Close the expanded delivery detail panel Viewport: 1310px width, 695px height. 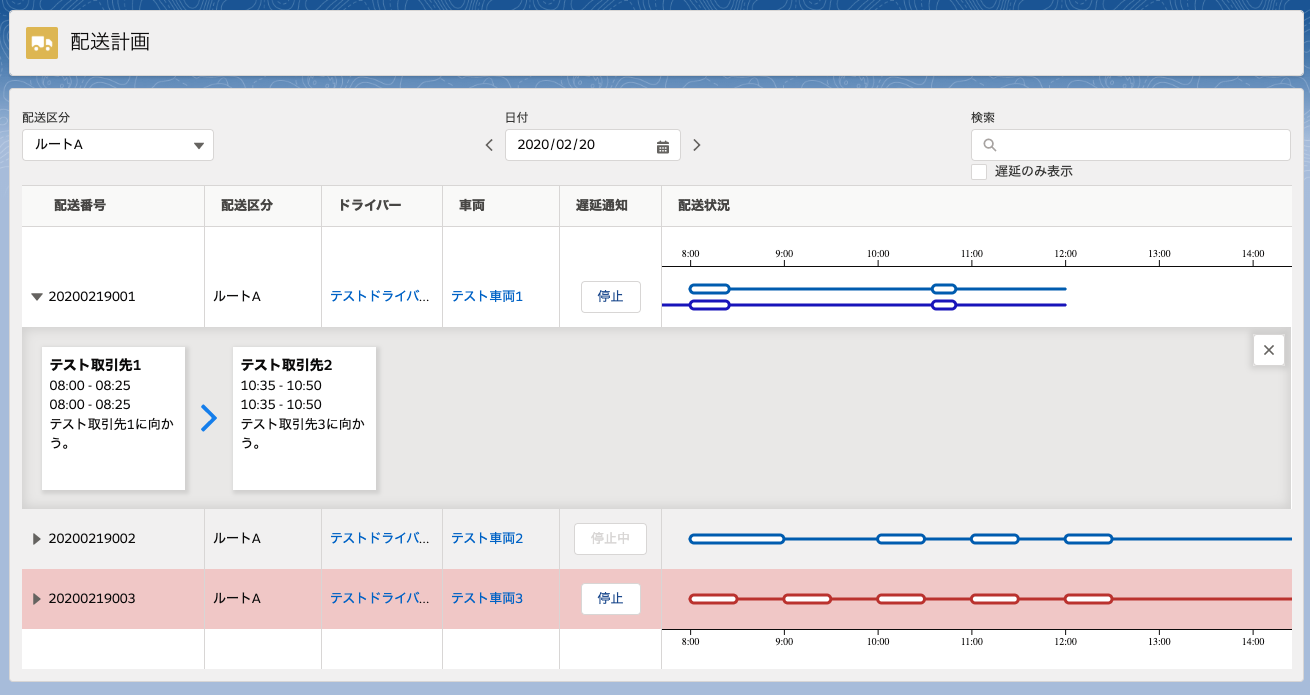1268,350
